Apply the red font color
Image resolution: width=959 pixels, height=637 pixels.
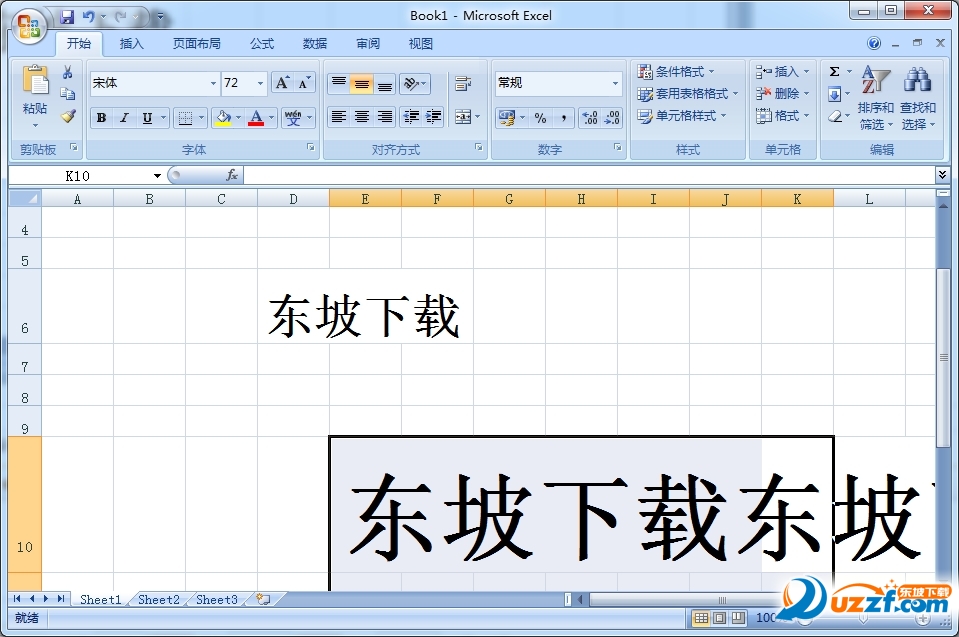click(x=256, y=117)
